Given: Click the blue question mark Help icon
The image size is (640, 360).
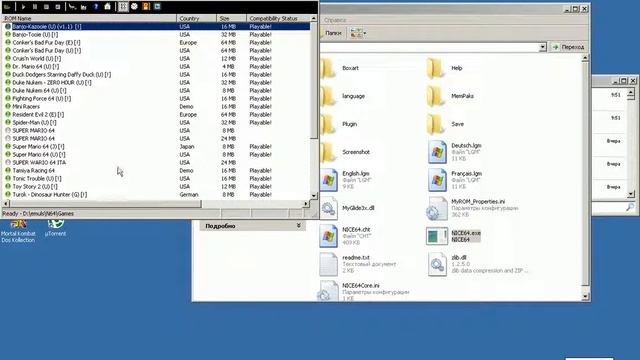Looking at the screenshot, I should pyautogui.click(x=96, y=7).
